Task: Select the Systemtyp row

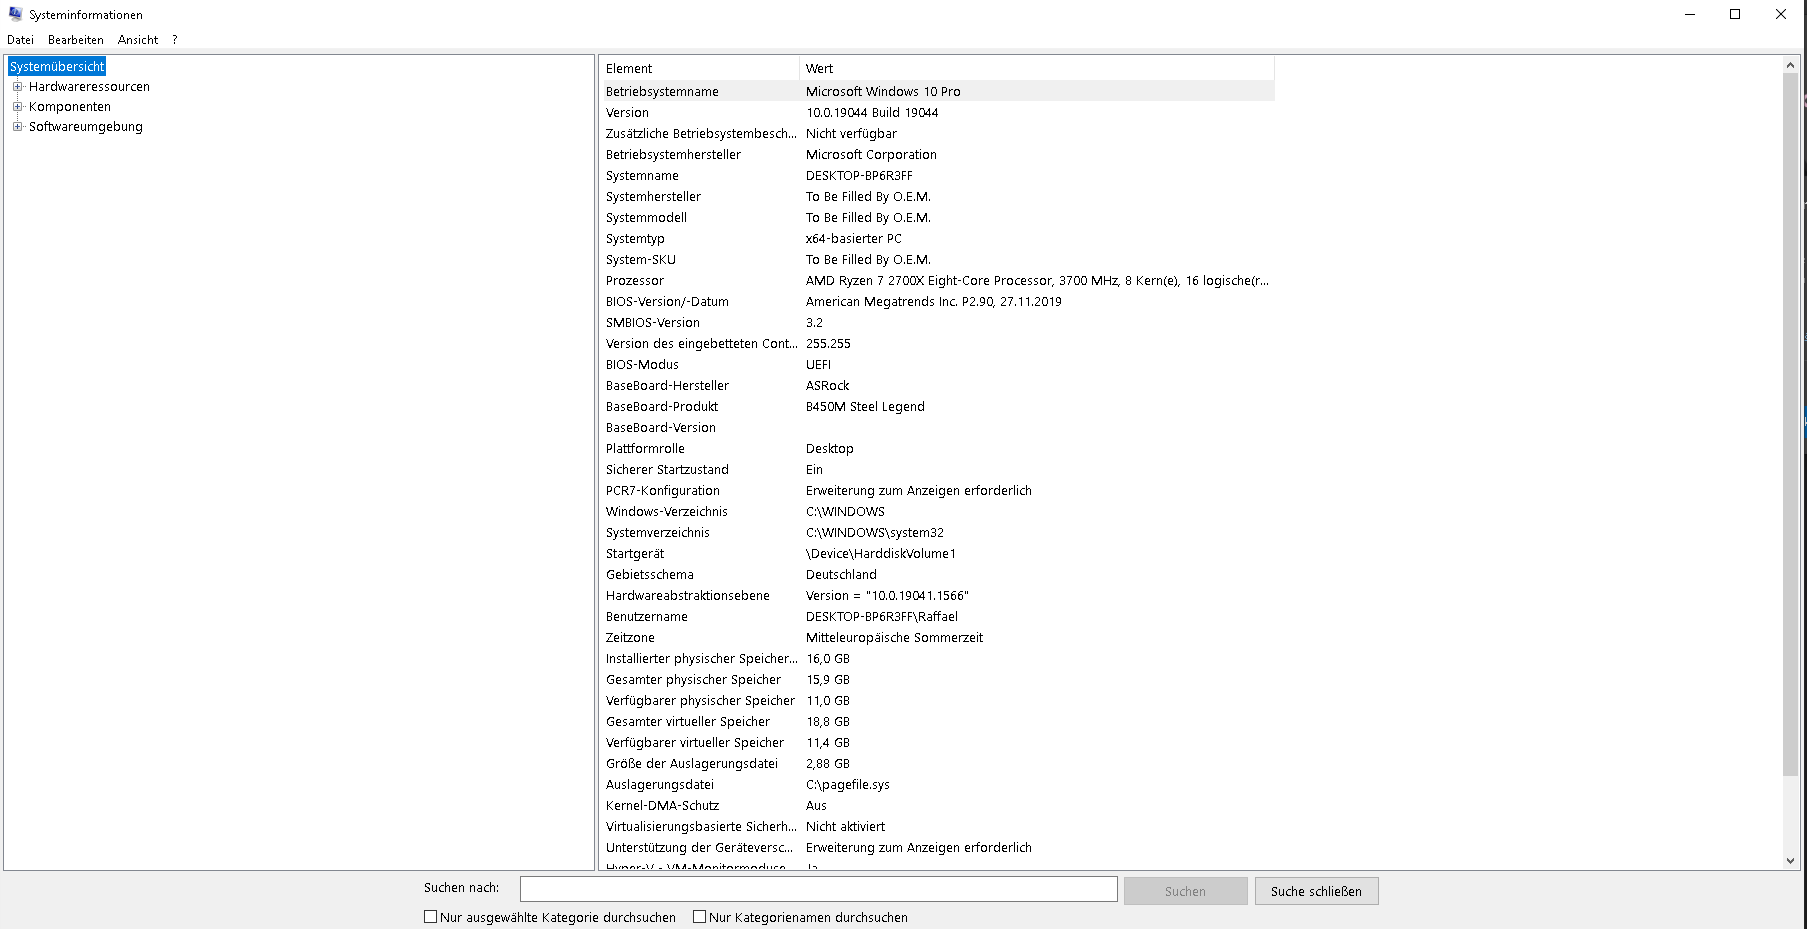Action: (x=937, y=239)
